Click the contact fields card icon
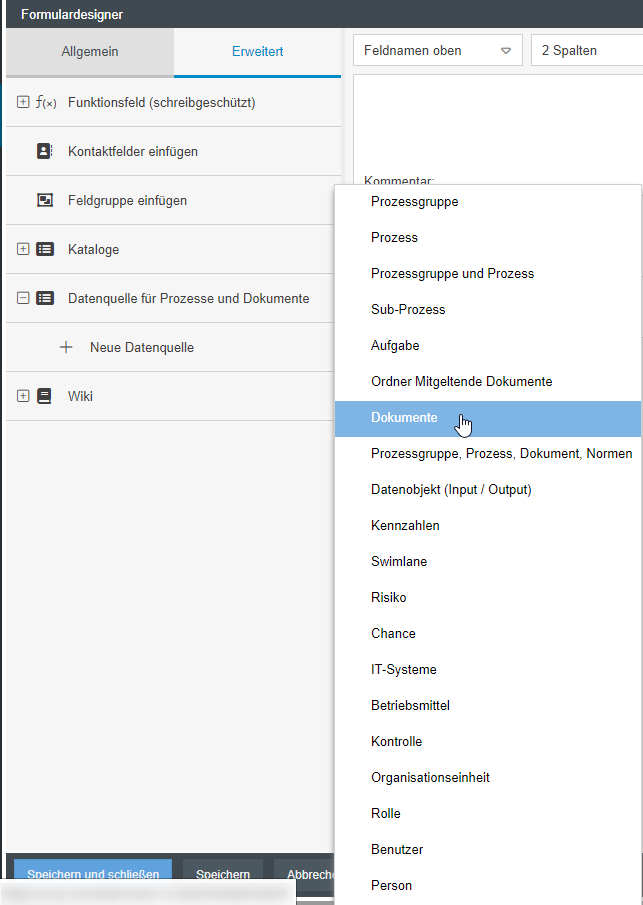Viewport: 643px width, 905px height. pyautogui.click(x=44, y=151)
